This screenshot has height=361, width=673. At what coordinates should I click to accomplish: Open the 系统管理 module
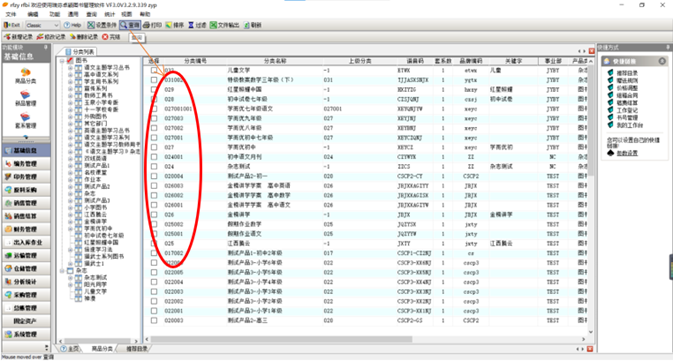point(26,334)
